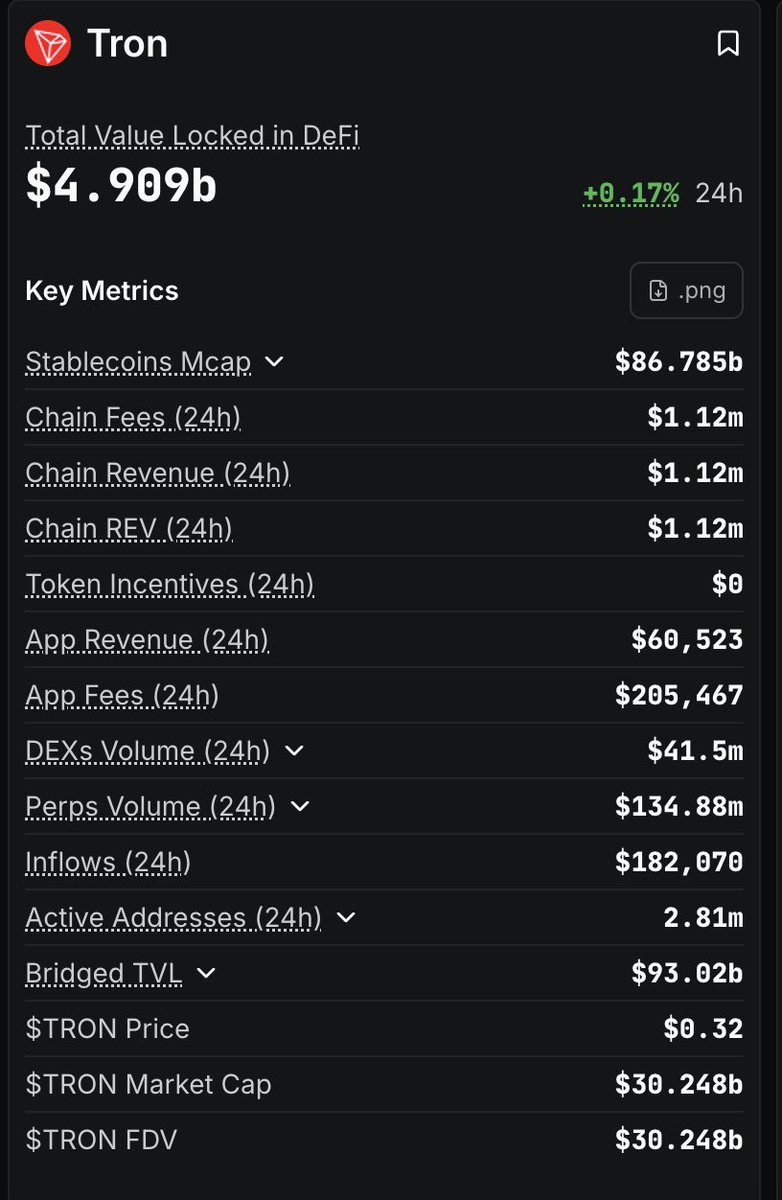
Task: Bookmark the Tron chain page
Action: point(728,44)
